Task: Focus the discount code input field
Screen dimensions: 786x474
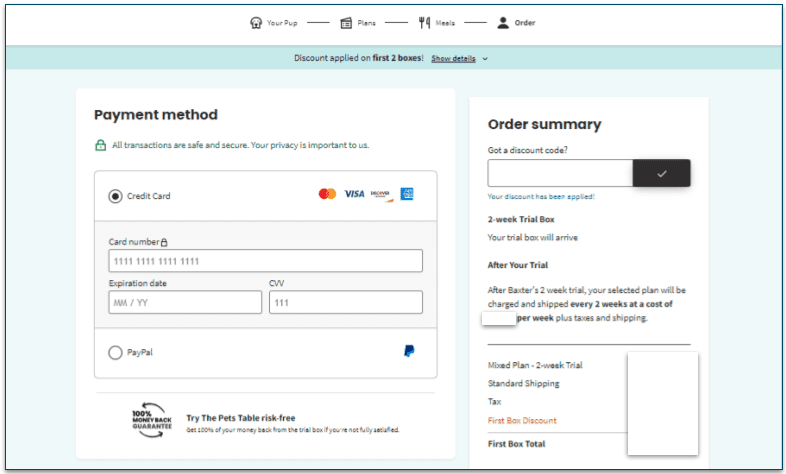Action: coord(560,173)
